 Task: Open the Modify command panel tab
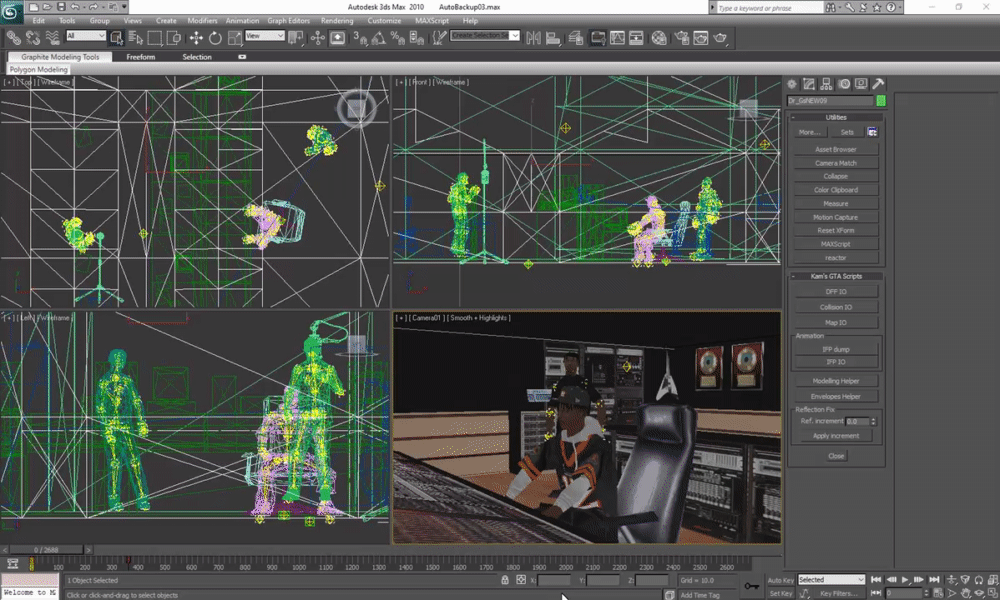click(x=809, y=84)
